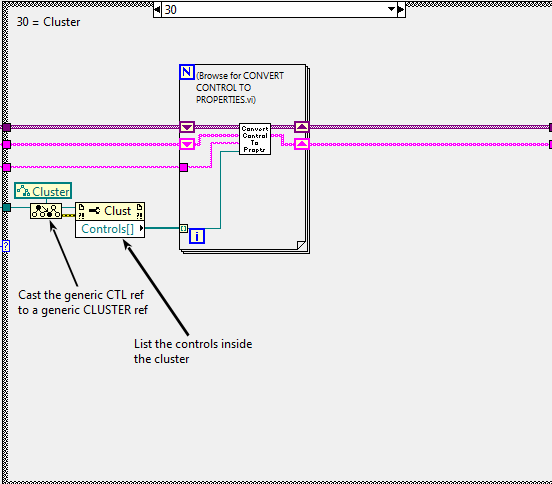Click the second magenta tunnel on left border
This screenshot has width=552, height=484.
(x=7, y=144)
